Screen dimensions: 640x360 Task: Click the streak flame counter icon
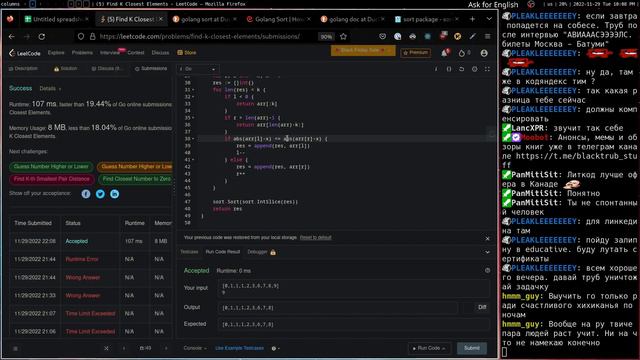pyautogui.click(x=462, y=53)
